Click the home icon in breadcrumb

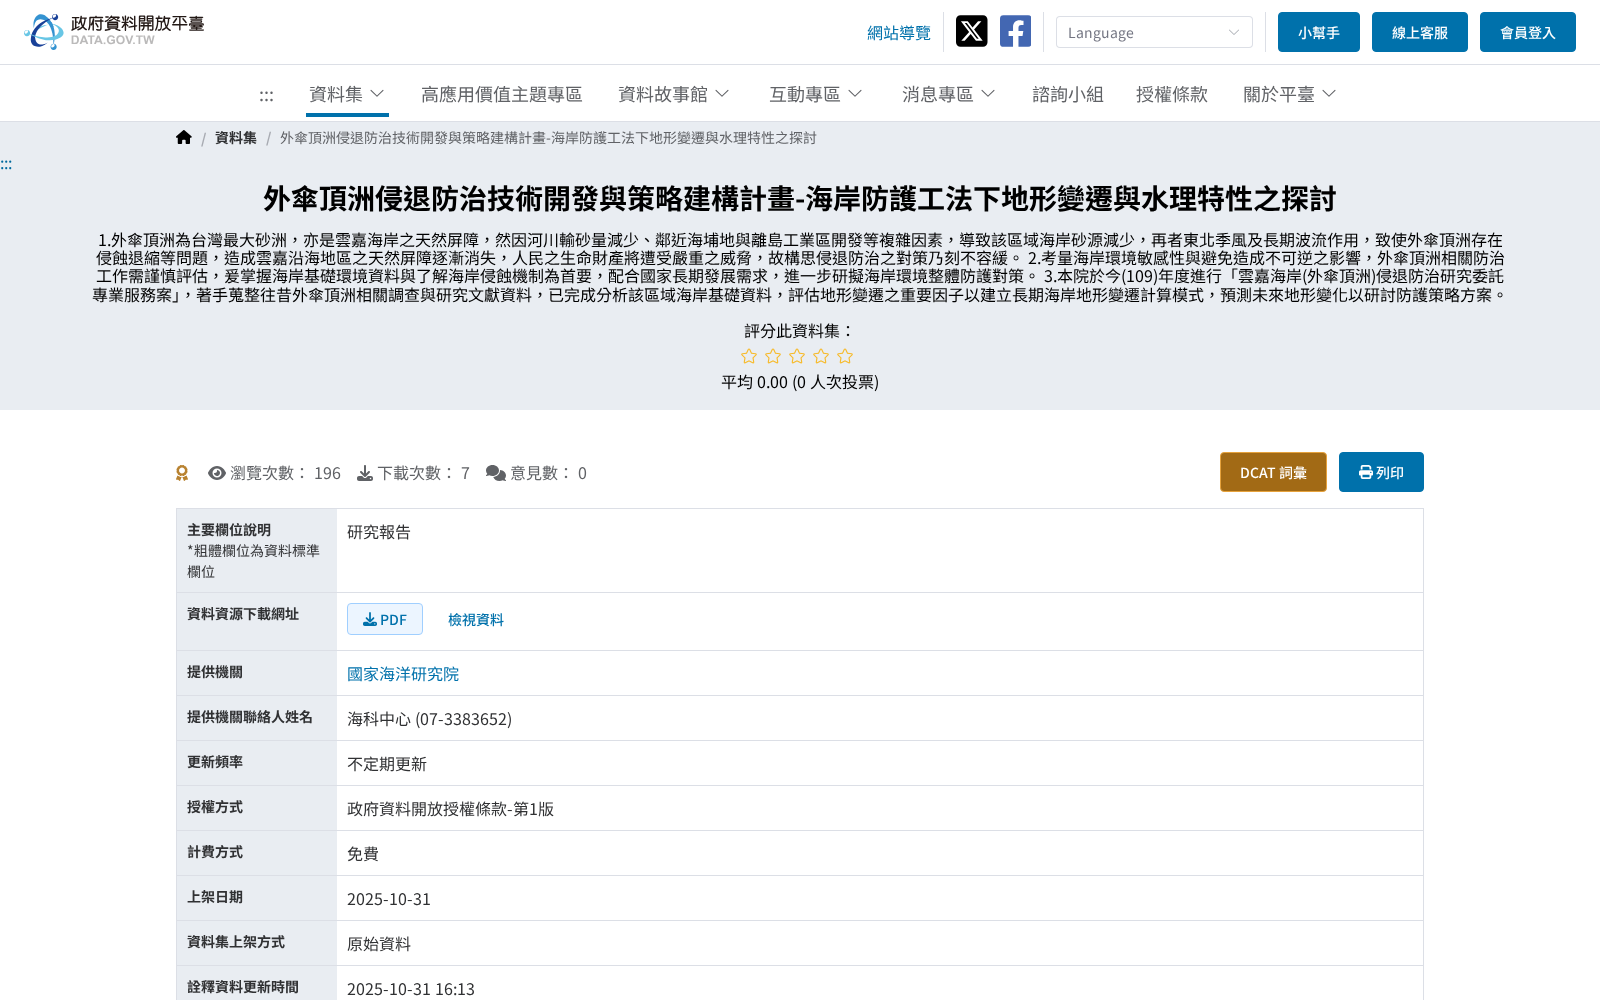184,138
